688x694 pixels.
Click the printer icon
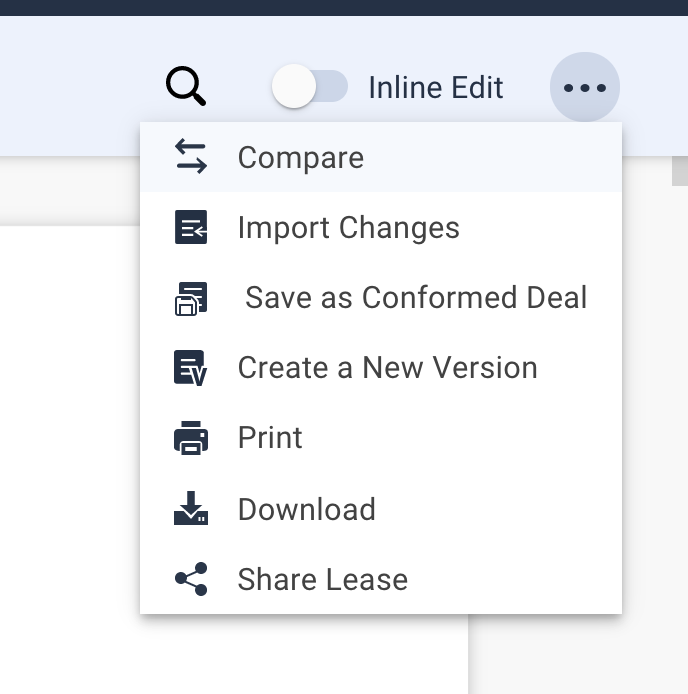[x=191, y=438]
